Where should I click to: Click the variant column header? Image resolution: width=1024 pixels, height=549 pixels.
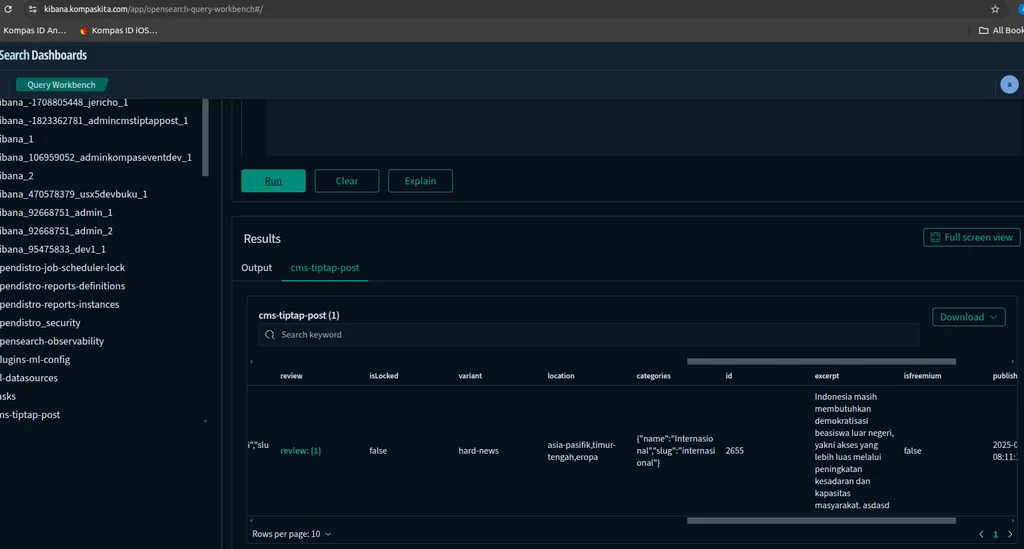pyautogui.click(x=470, y=376)
